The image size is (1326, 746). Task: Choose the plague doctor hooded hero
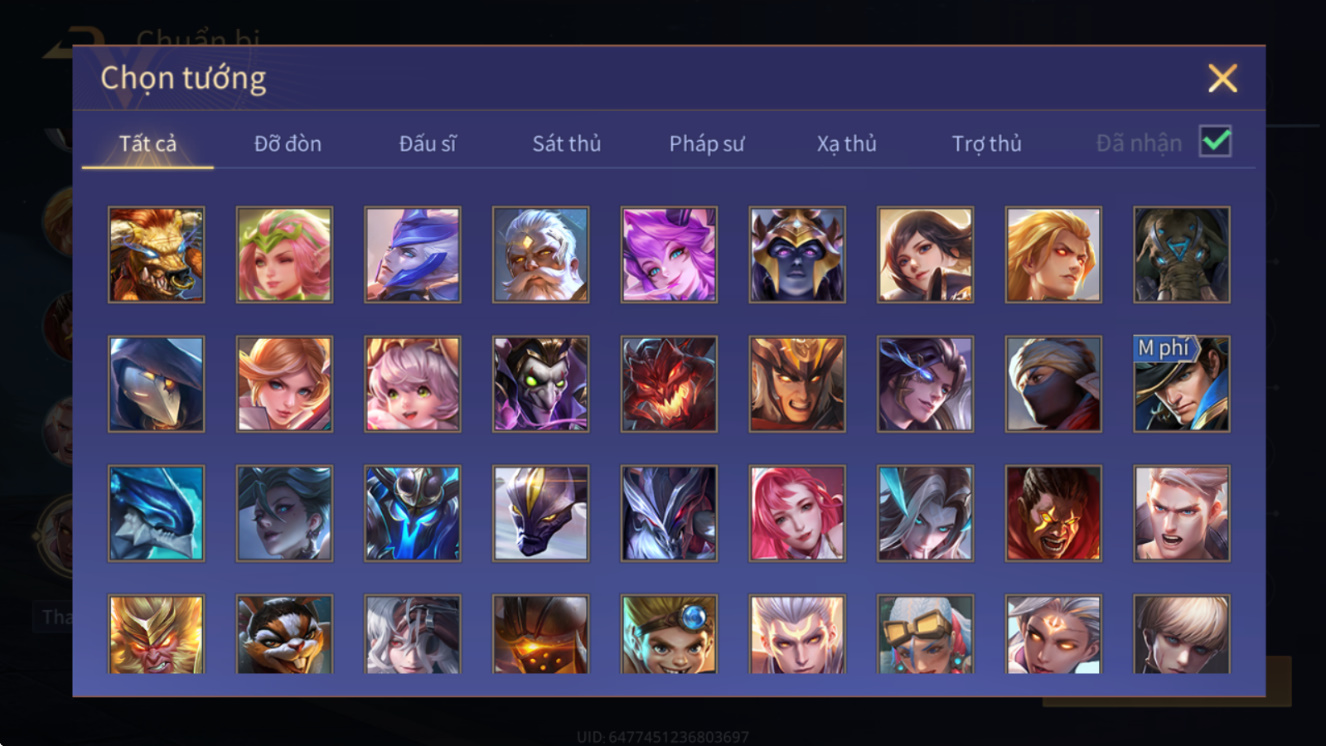point(156,384)
